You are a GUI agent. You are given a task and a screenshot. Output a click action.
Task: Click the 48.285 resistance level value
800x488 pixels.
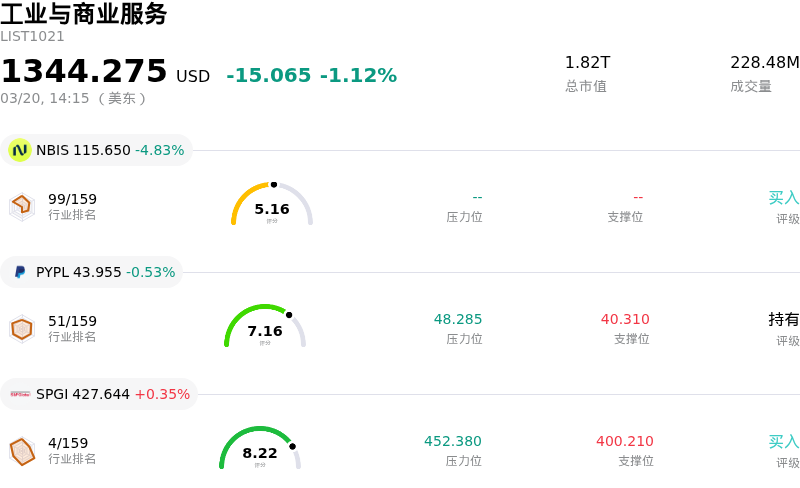click(458, 320)
